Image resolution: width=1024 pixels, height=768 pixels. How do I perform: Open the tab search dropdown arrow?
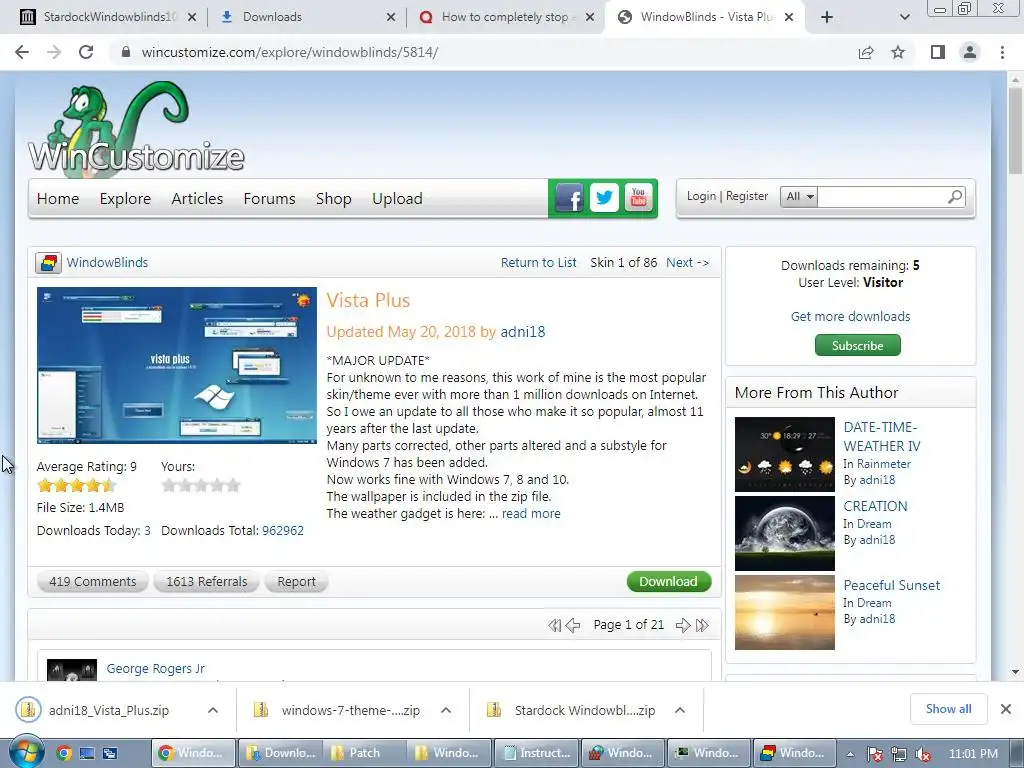(904, 17)
